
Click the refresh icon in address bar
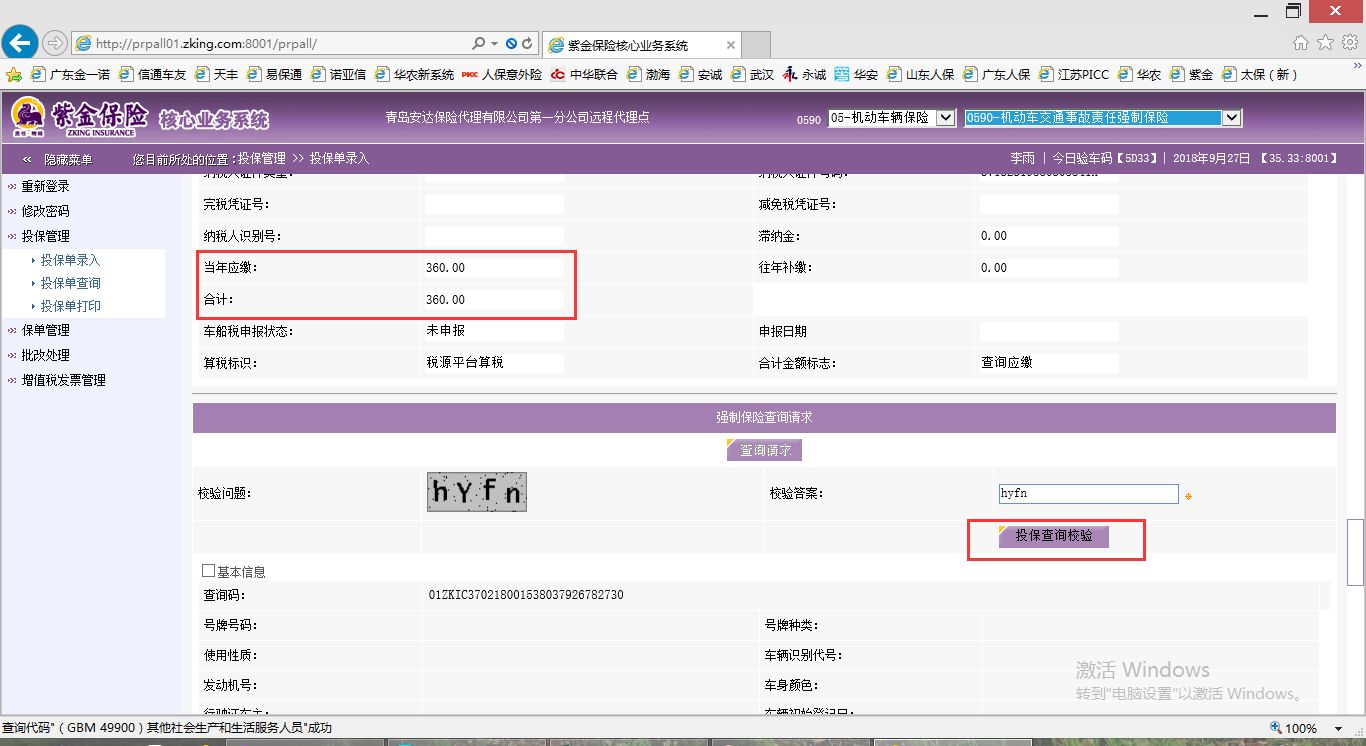(x=527, y=44)
